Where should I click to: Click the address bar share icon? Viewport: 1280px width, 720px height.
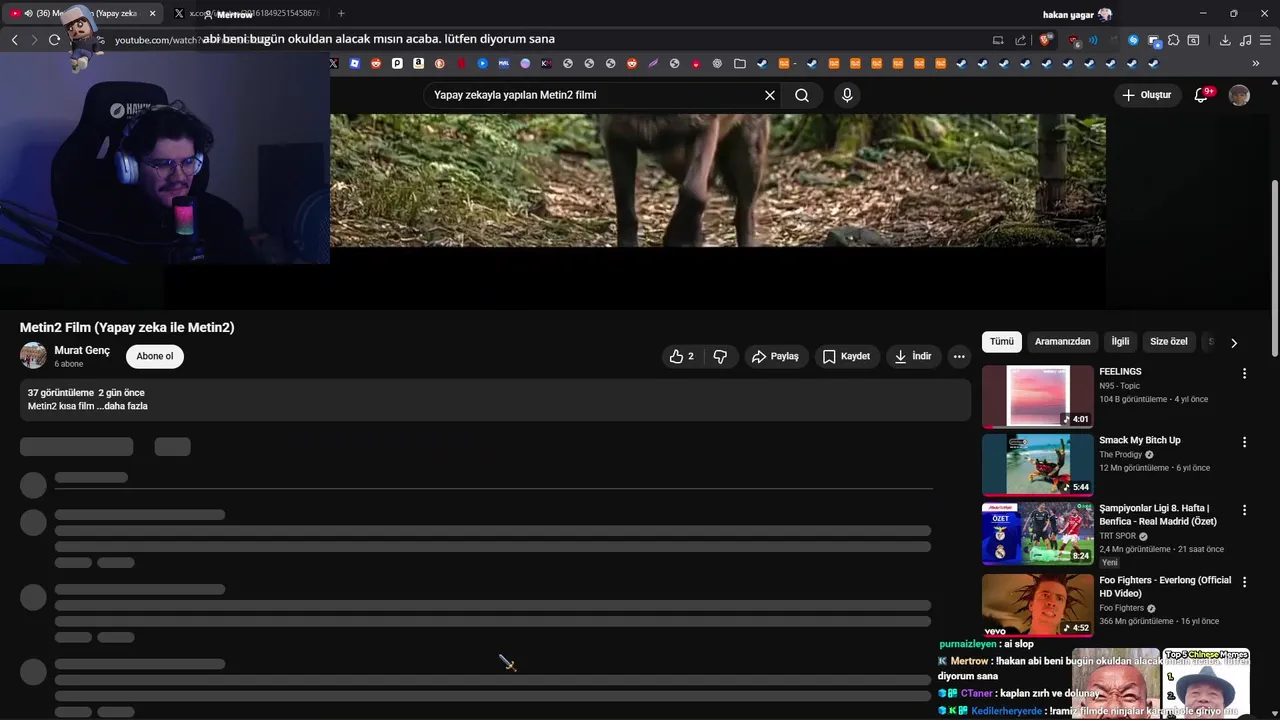point(1020,40)
